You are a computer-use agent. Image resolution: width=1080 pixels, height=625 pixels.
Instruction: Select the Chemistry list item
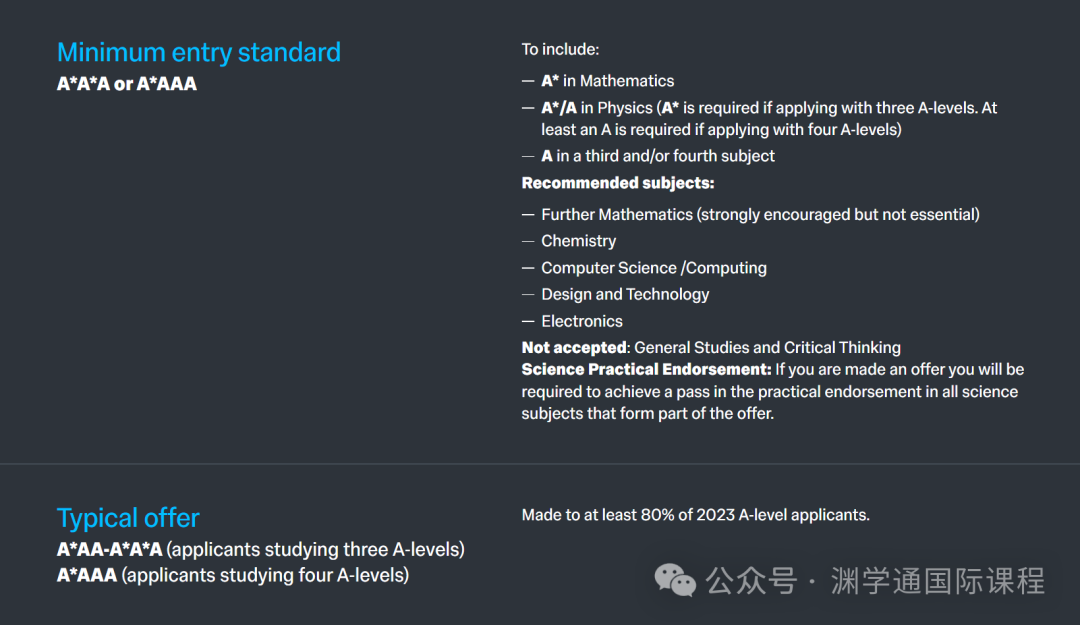pyautogui.click(x=578, y=241)
